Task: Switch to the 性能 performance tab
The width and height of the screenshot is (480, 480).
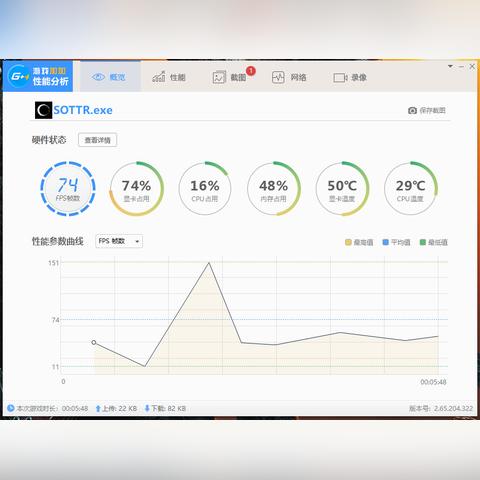Action: tap(169, 77)
